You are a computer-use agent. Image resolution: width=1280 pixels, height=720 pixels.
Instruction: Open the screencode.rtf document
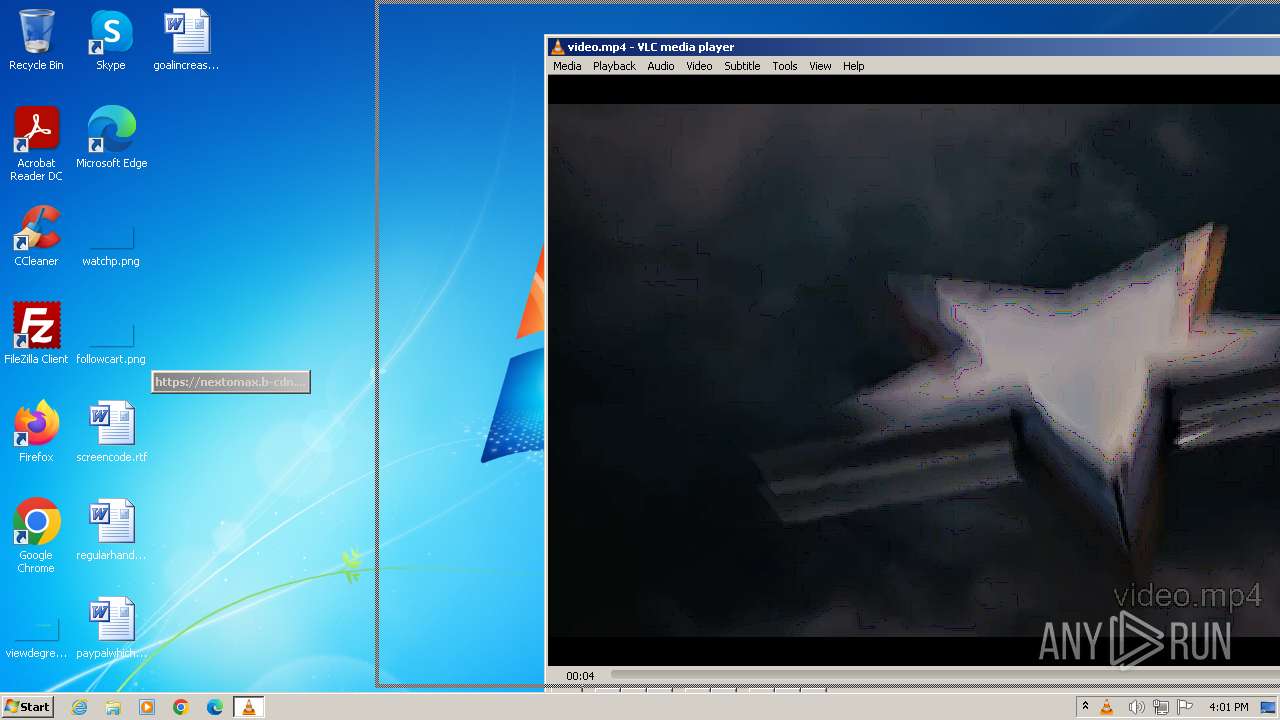pos(111,432)
